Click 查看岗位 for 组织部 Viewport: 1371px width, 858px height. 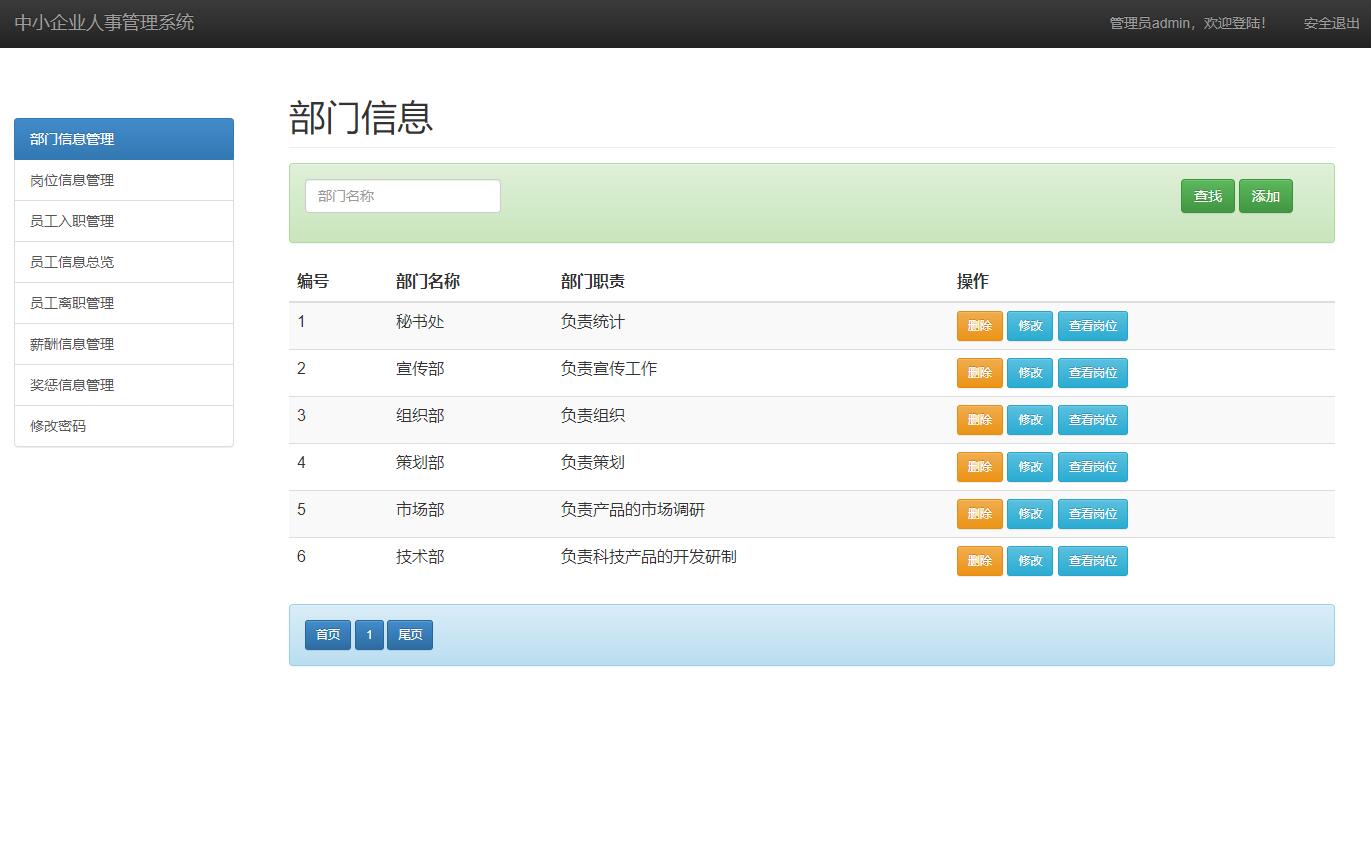[1093, 419]
